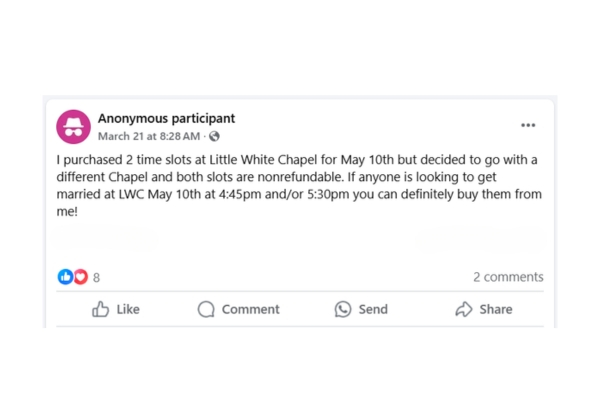600x400 pixels.
Task: Click the thumbs-up icon to like the post
Action: (101, 310)
